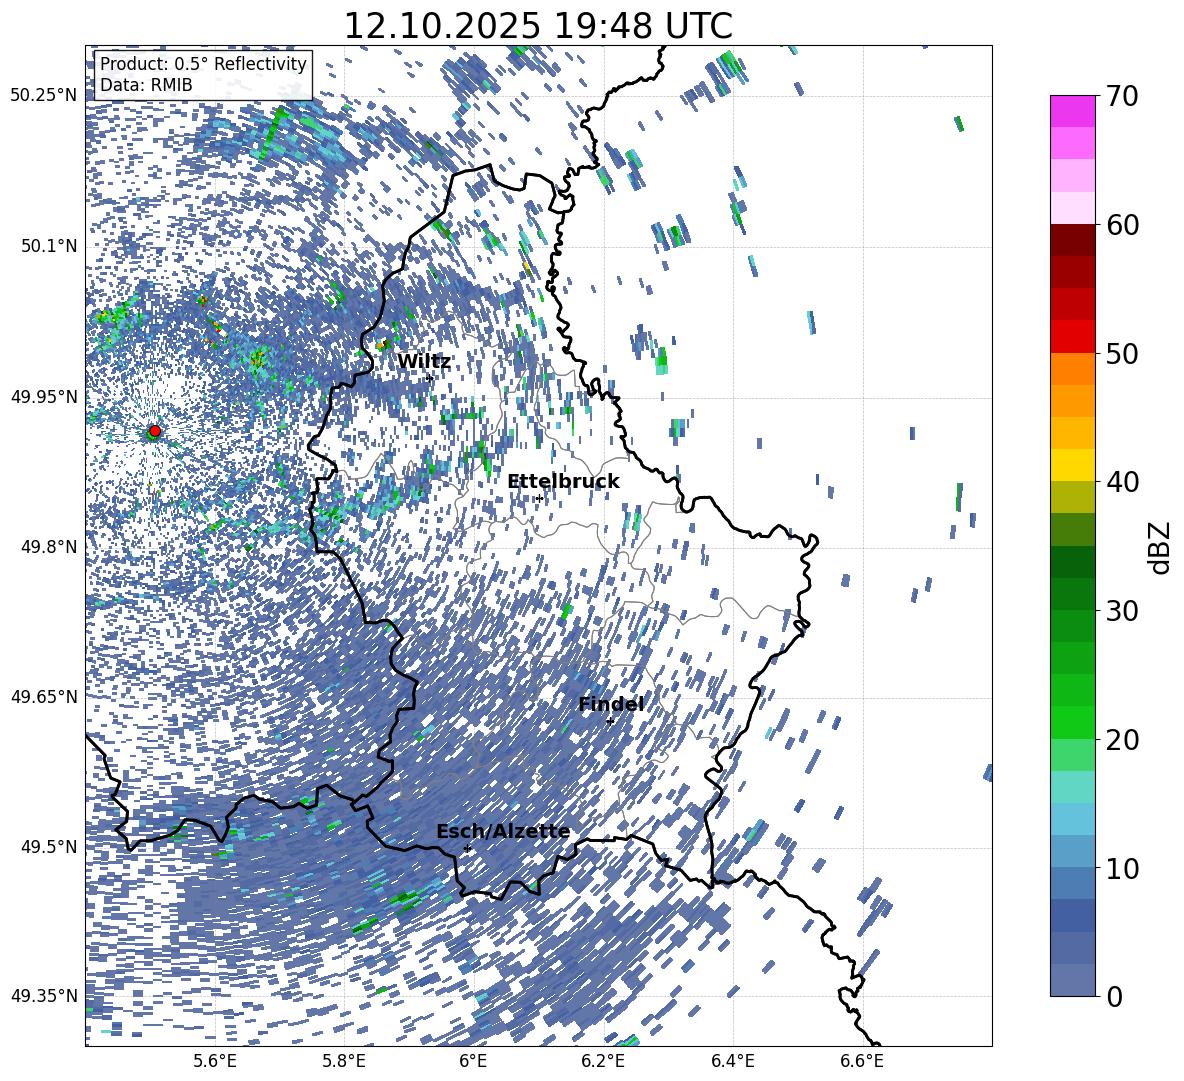Screen dimensions: 1184x1081
Task: Click the 6.6°E longitude tick label
Action: (862, 1061)
